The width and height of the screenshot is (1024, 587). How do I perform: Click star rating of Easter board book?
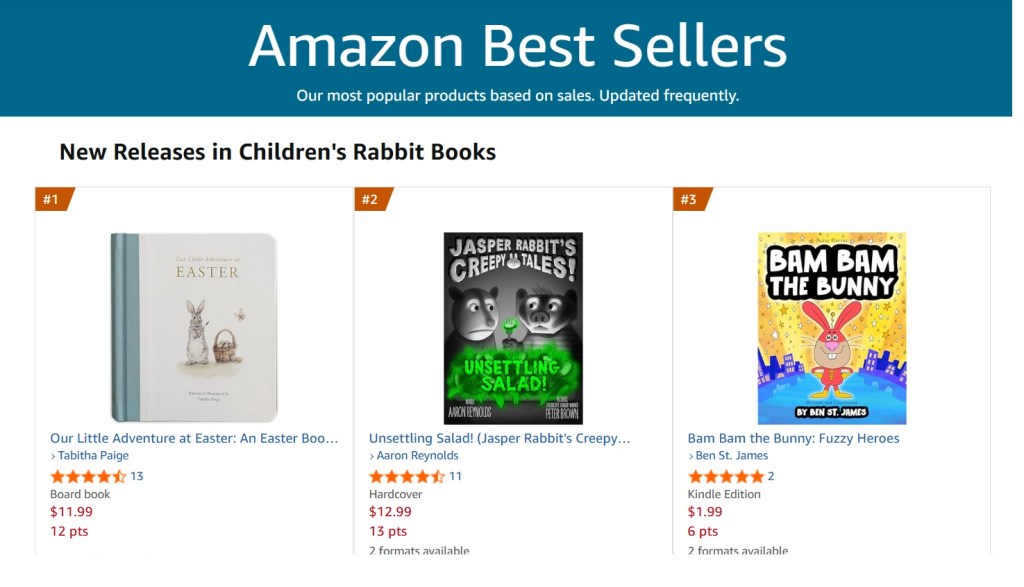88,476
